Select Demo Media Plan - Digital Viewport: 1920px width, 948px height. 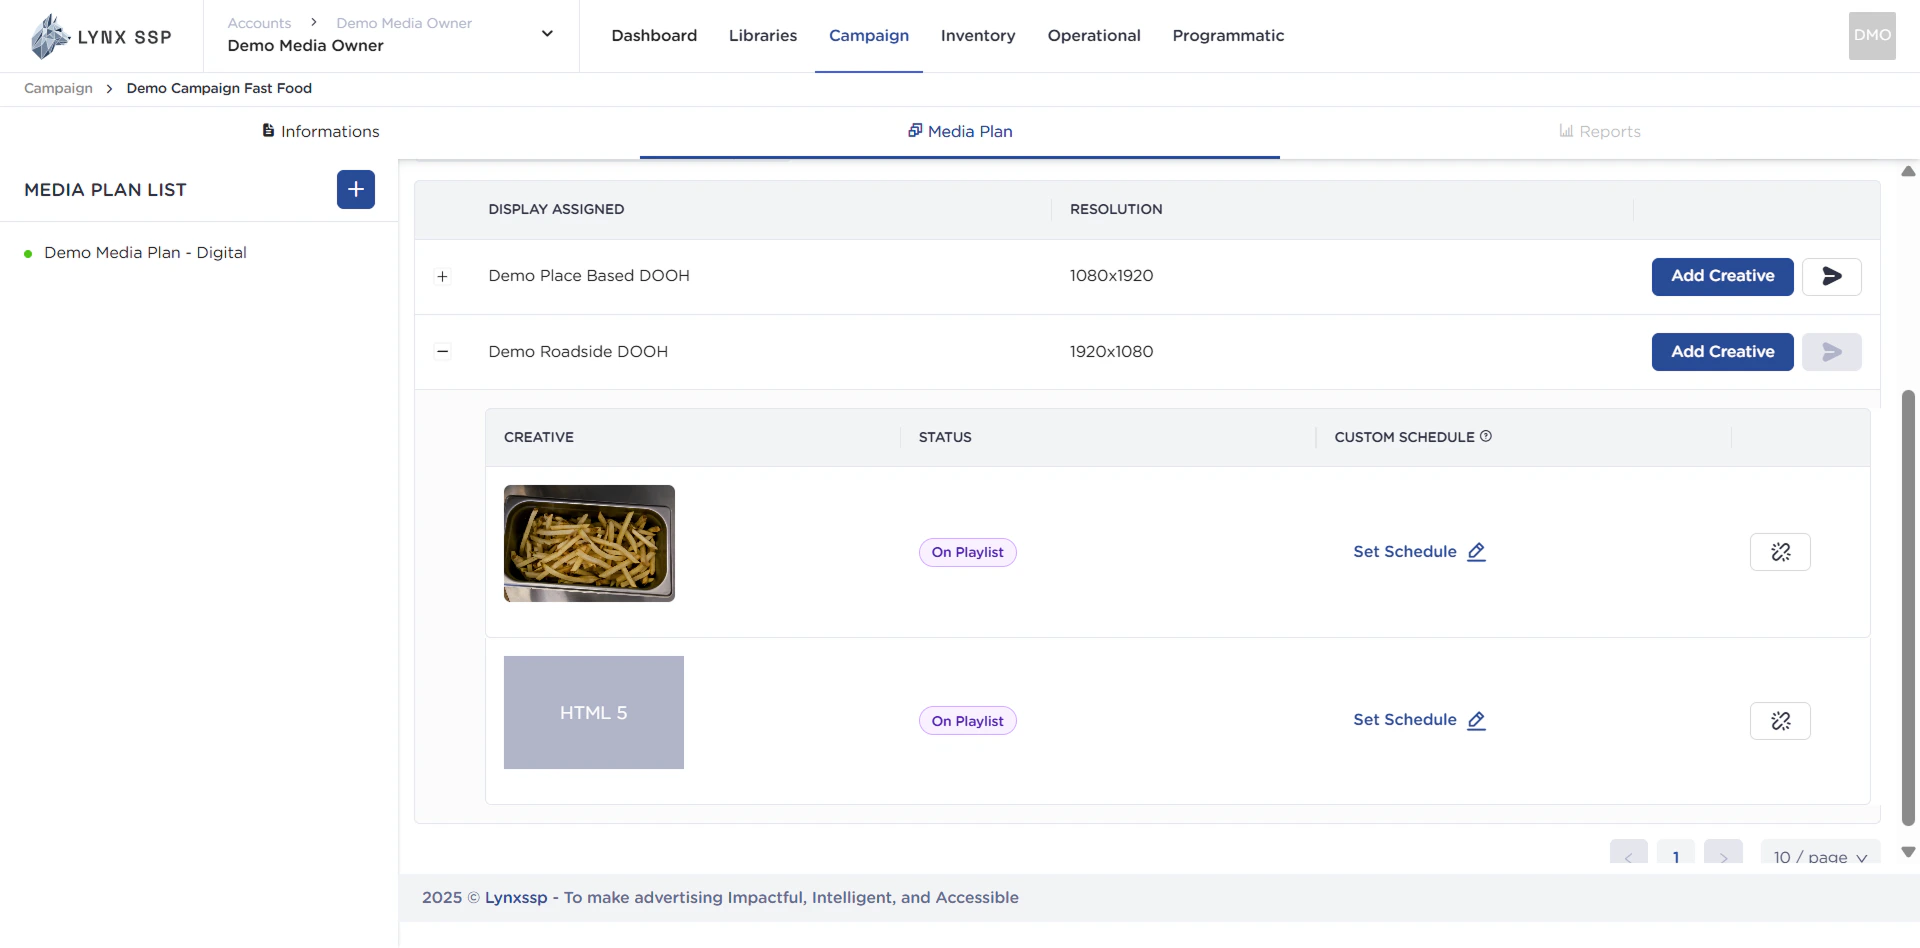145,253
